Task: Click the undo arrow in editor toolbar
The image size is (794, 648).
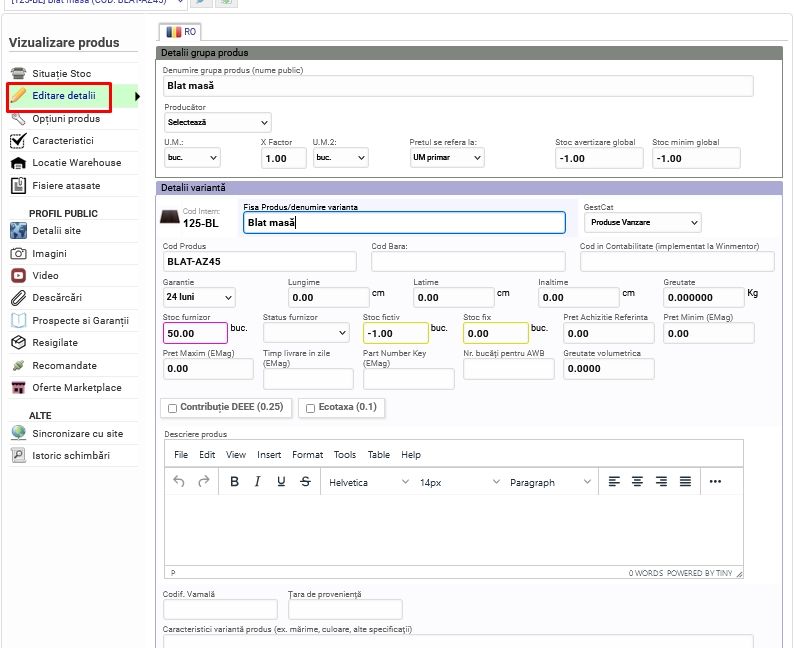Action: point(179,482)
